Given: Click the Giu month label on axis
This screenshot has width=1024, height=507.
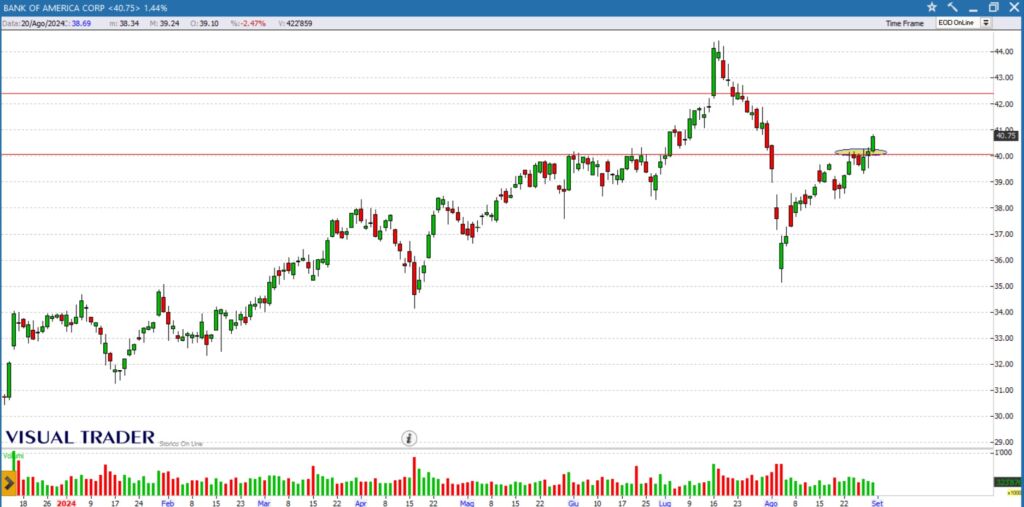Looking at the screenshot, I should 573,503.
